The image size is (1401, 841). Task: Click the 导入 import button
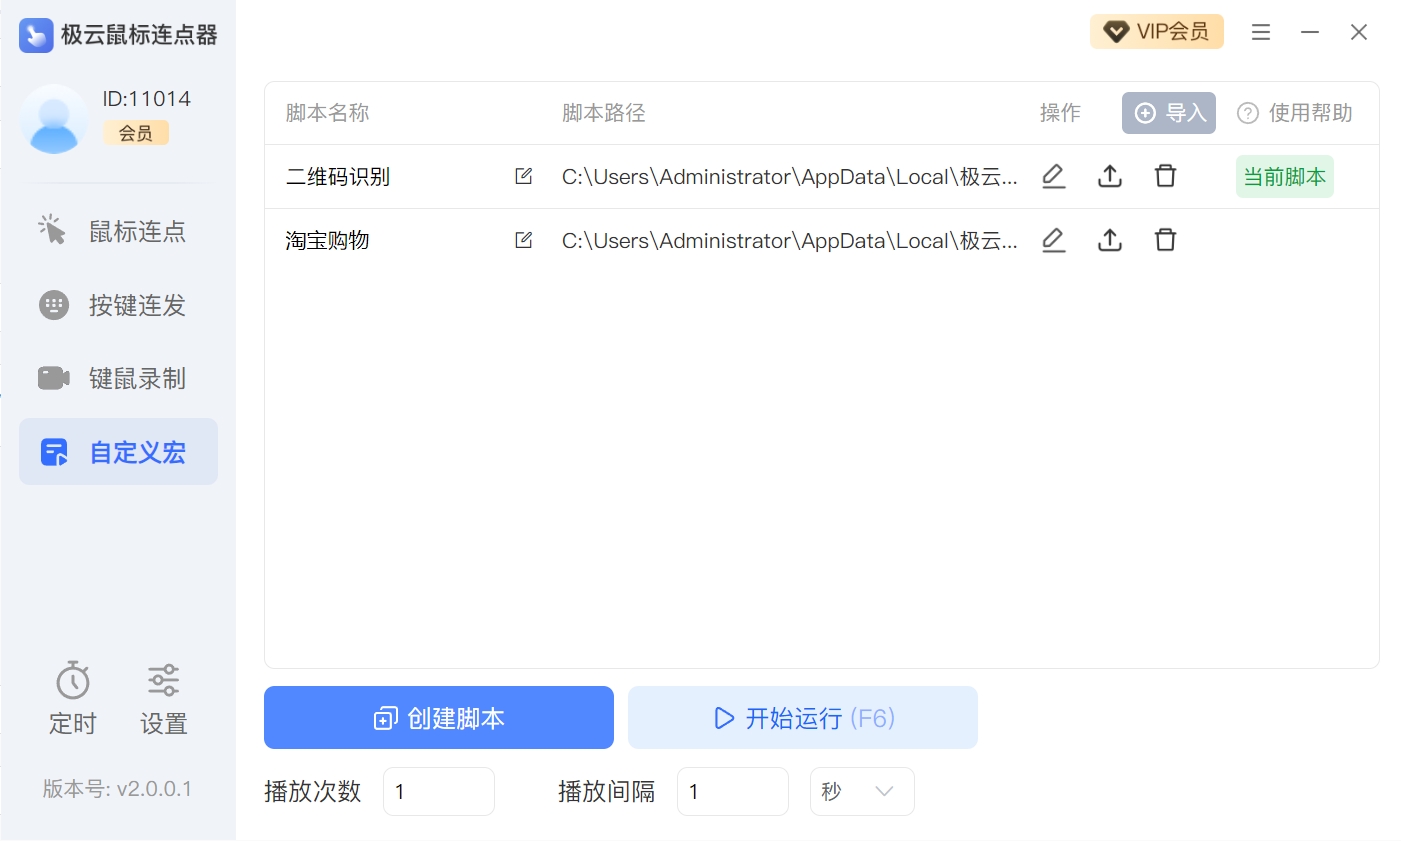[1168, 113]
